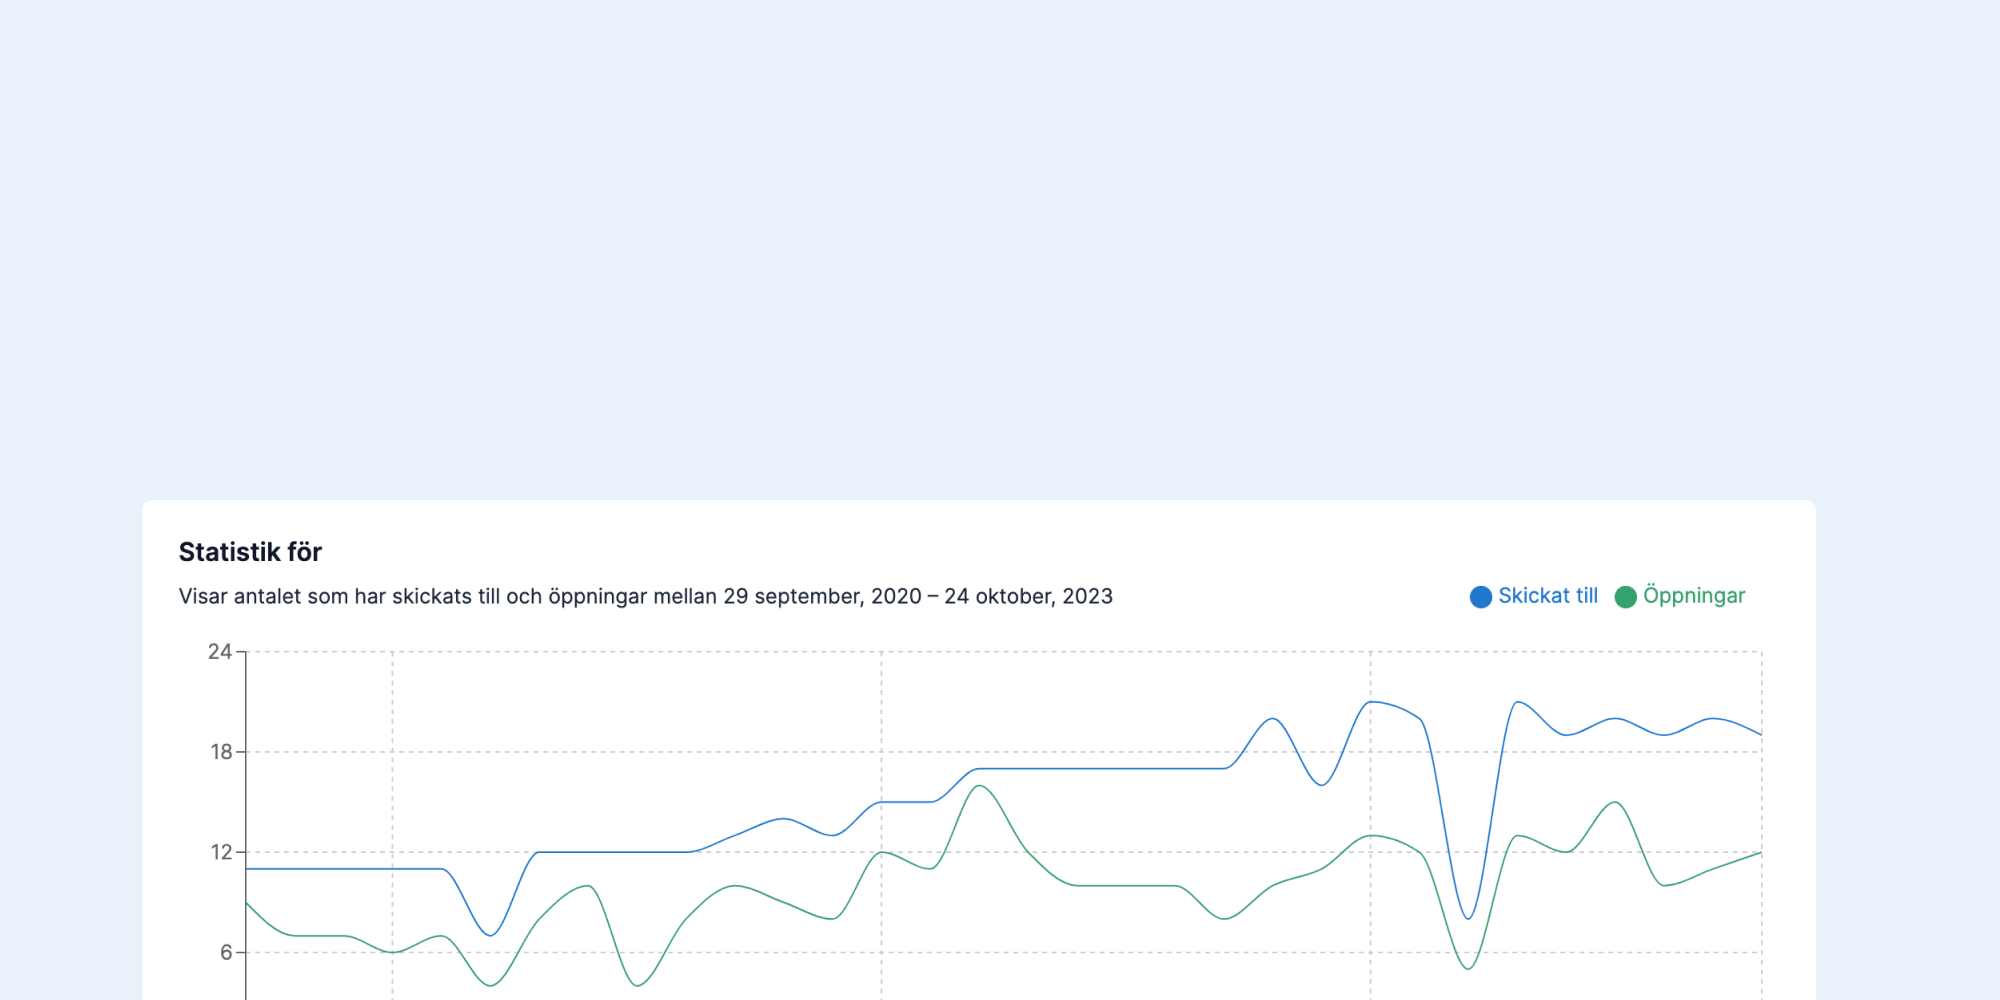Toggle the Skickat till series label
Viewport: 2000px width, 1000px height.
[1547, 596]
